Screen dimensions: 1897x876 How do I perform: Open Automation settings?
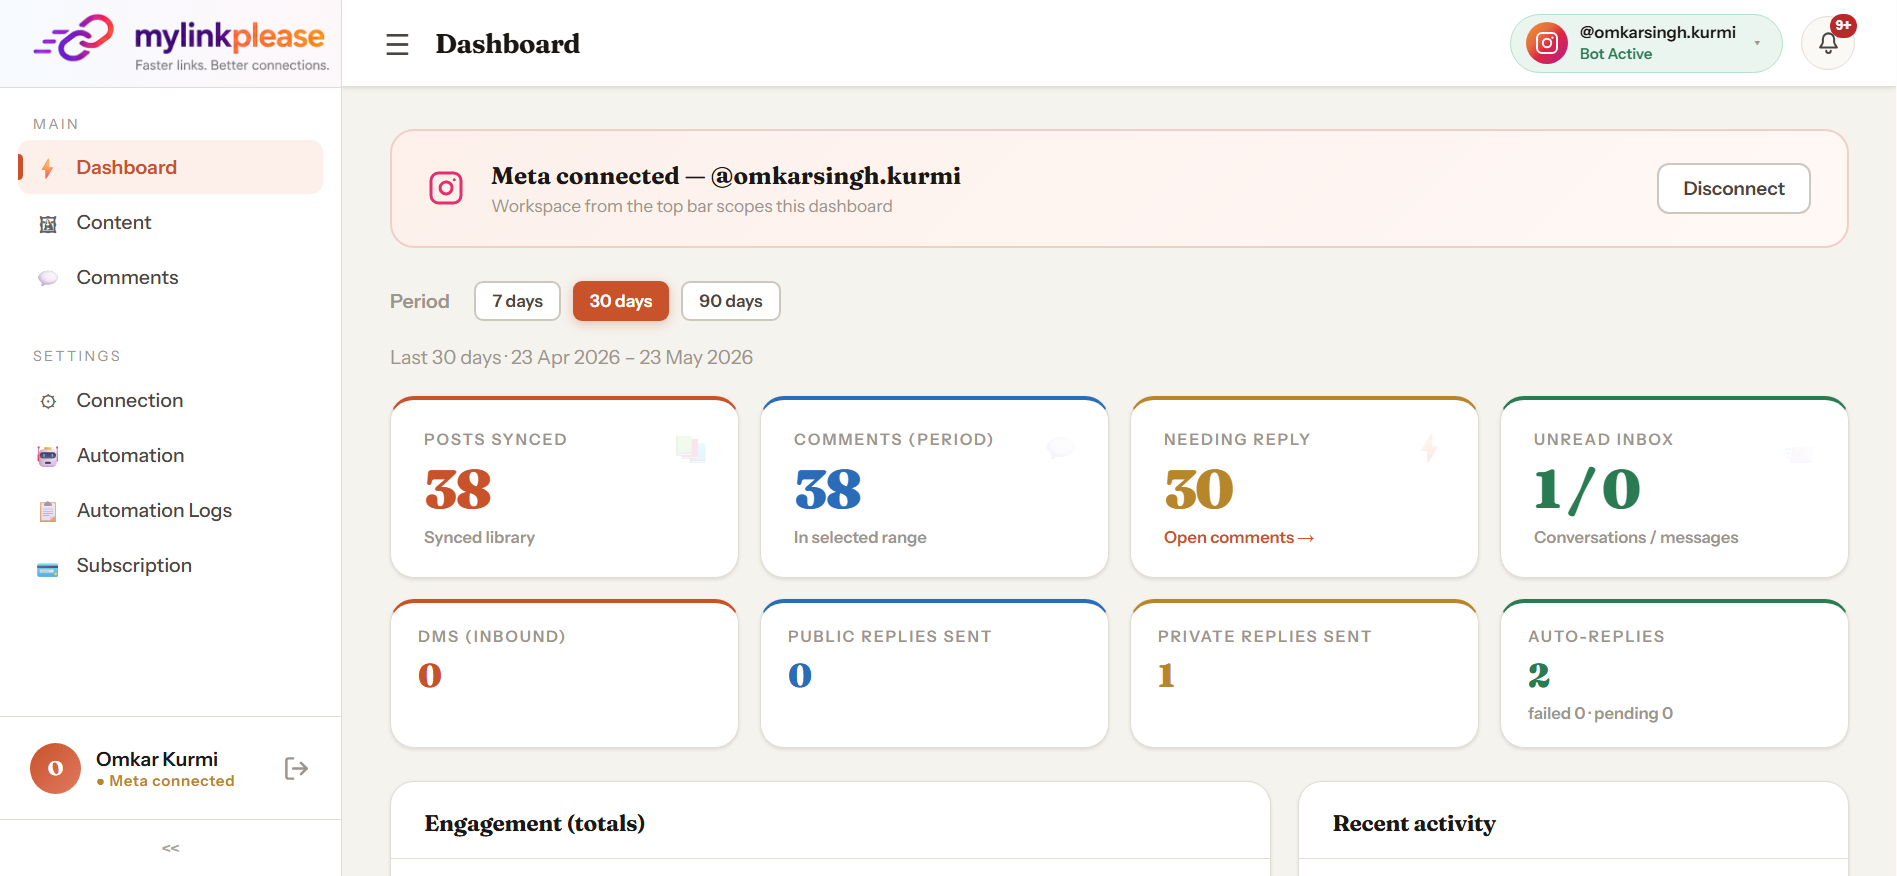(171, 455)
